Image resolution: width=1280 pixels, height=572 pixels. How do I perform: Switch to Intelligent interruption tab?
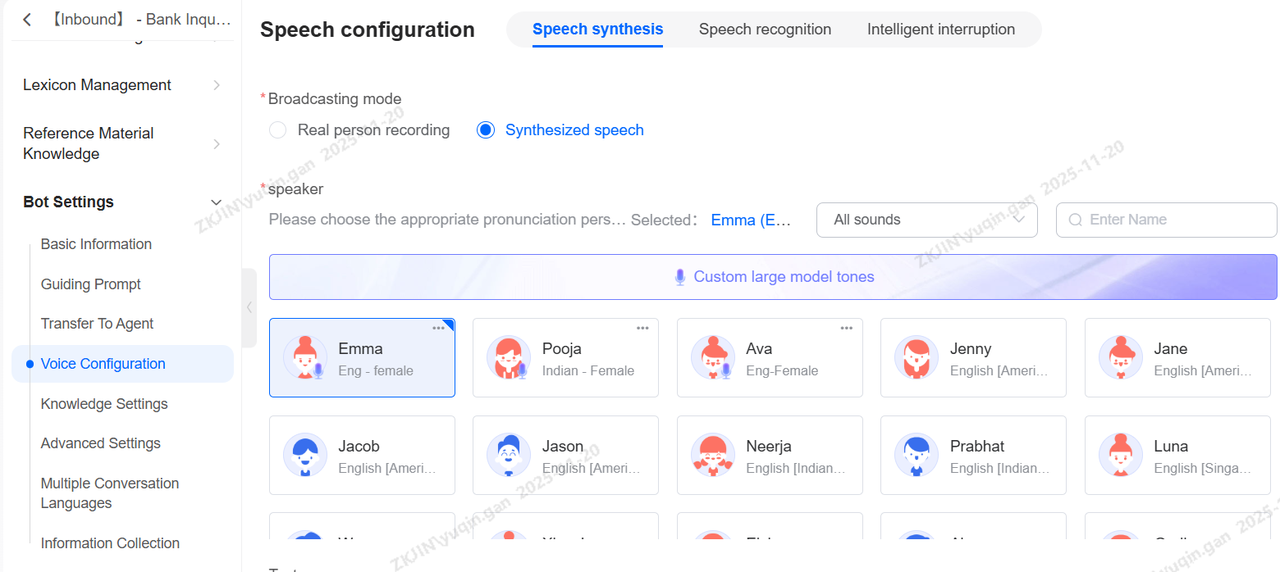pyautogui.click(x=941, y=29)
